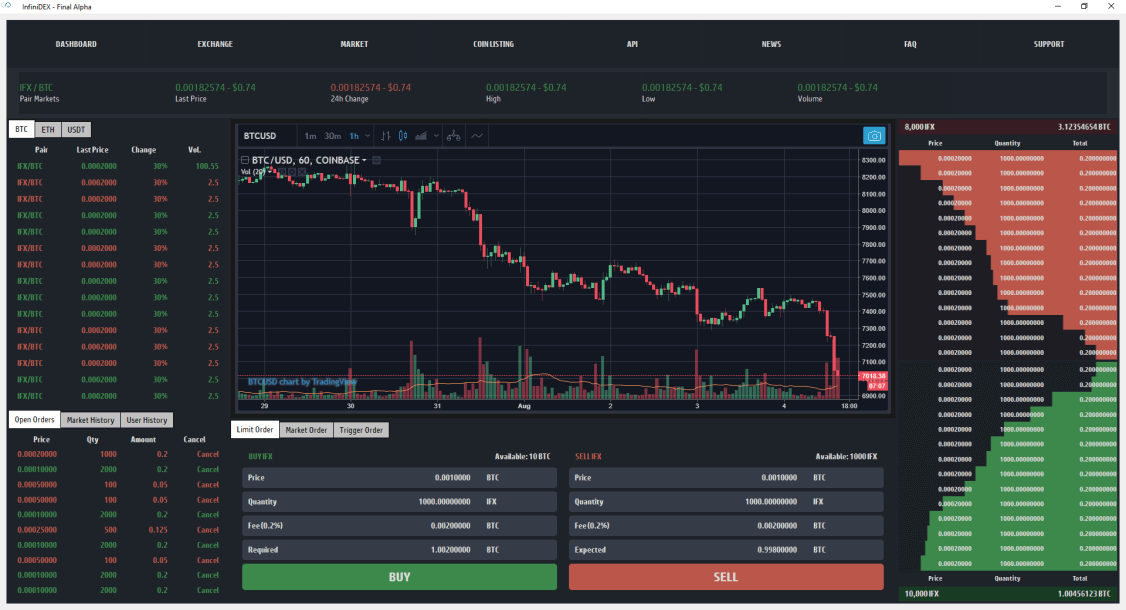Open the 1h interval dropdown chevron
The height and width of the screenshot is (610, 1126).
(366, 135)
